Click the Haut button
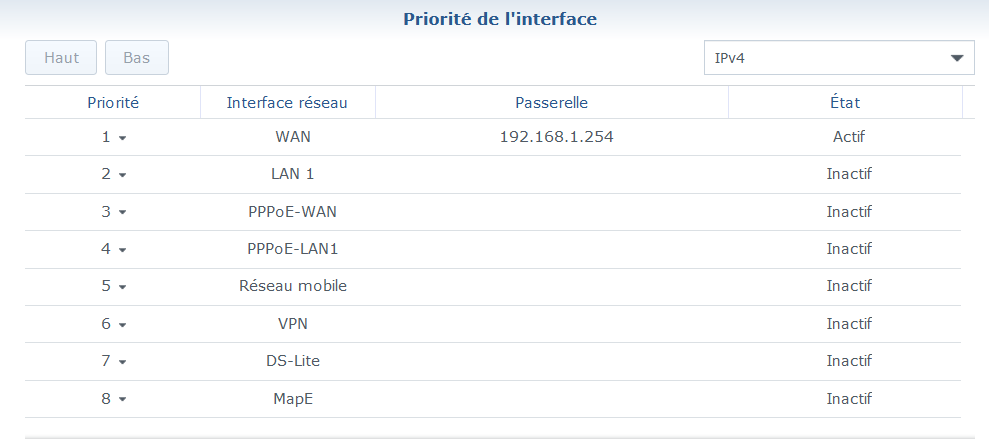Image resolution: width=989 pixels, height=441 pixels. tap(60, 58)
